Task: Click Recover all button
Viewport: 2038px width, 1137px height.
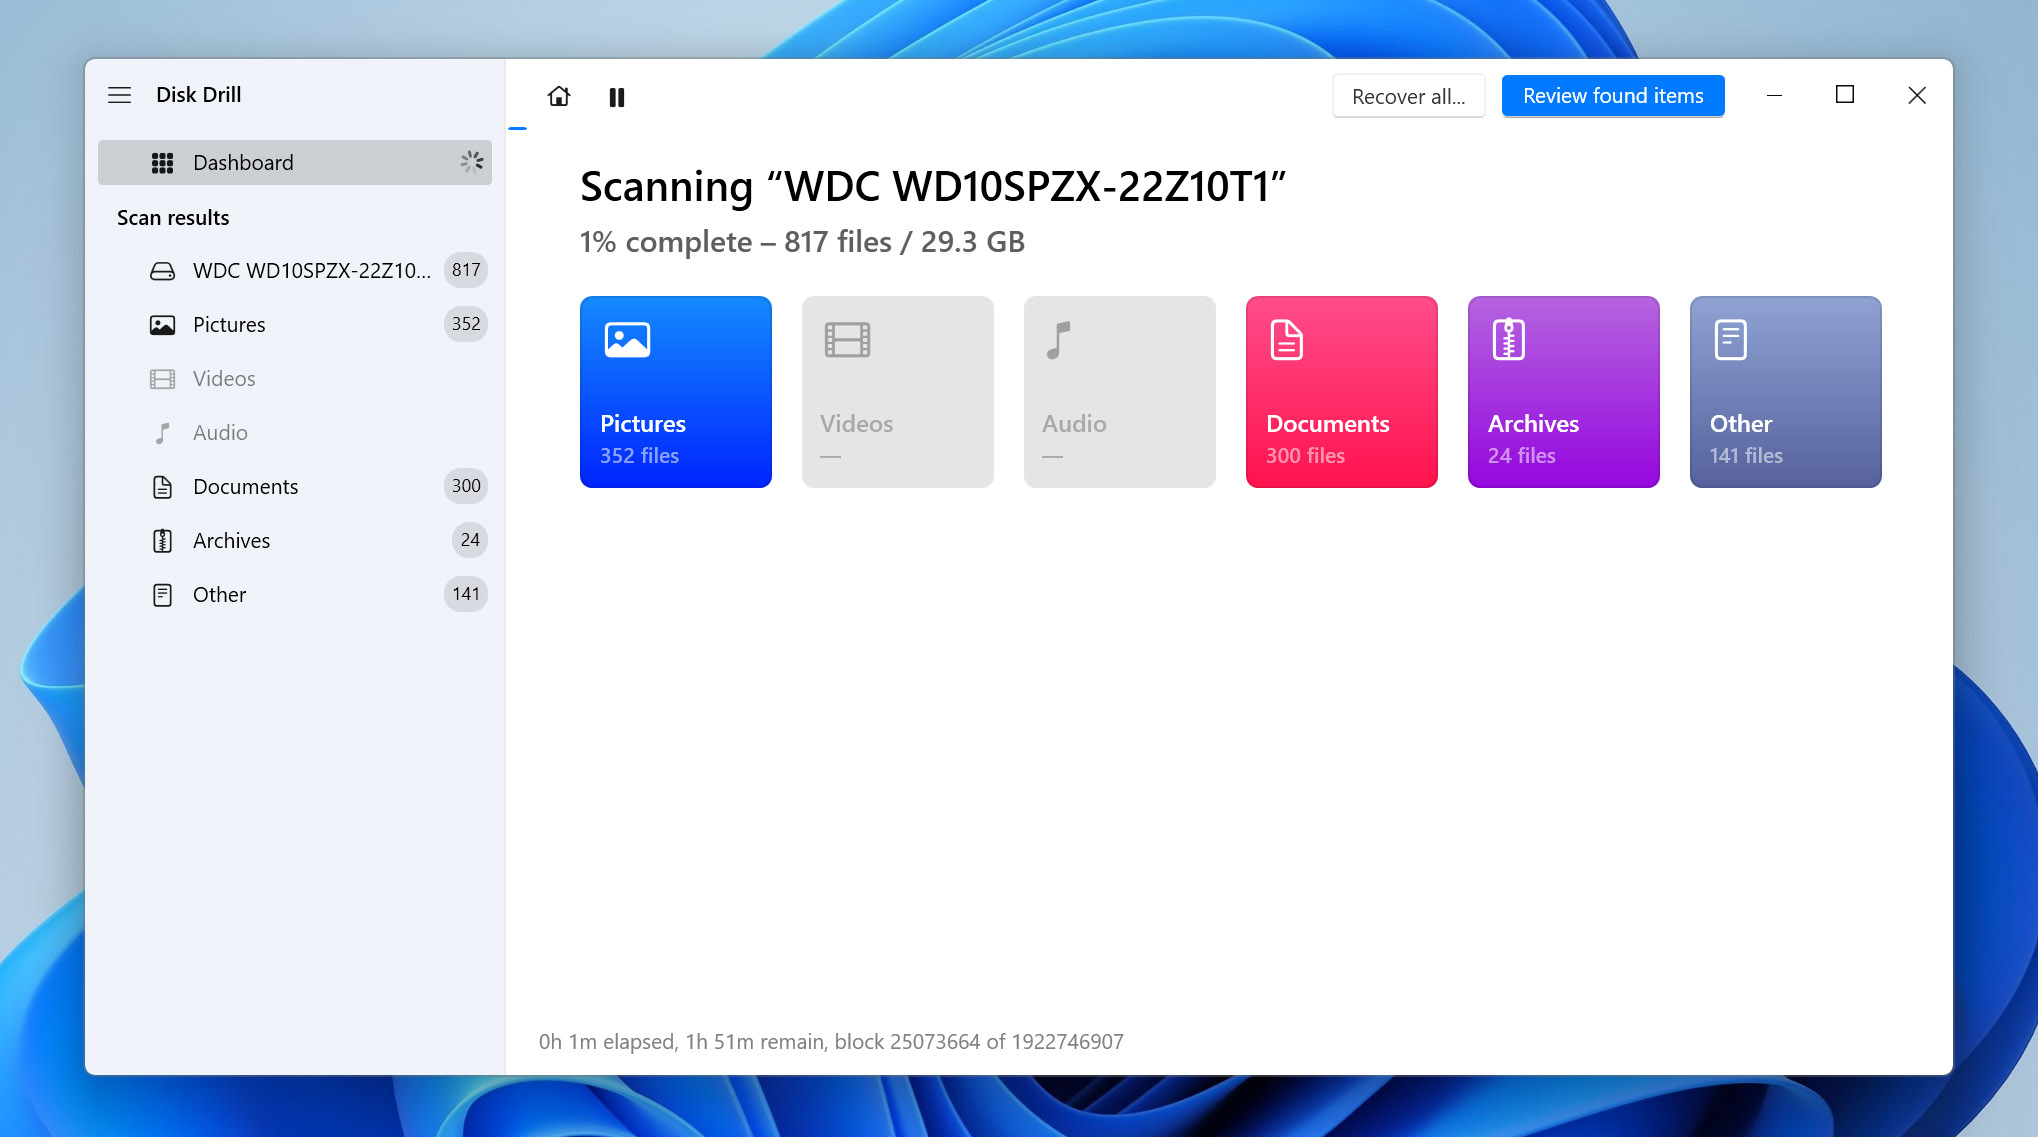Action: [x=1408, y=96]
